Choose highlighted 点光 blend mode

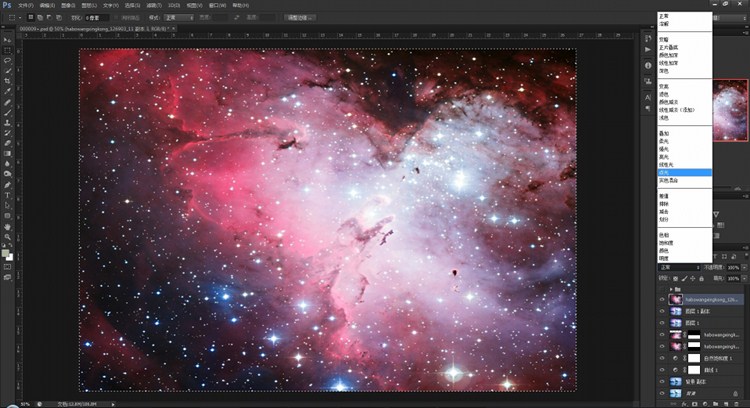(x=685, y=173)
